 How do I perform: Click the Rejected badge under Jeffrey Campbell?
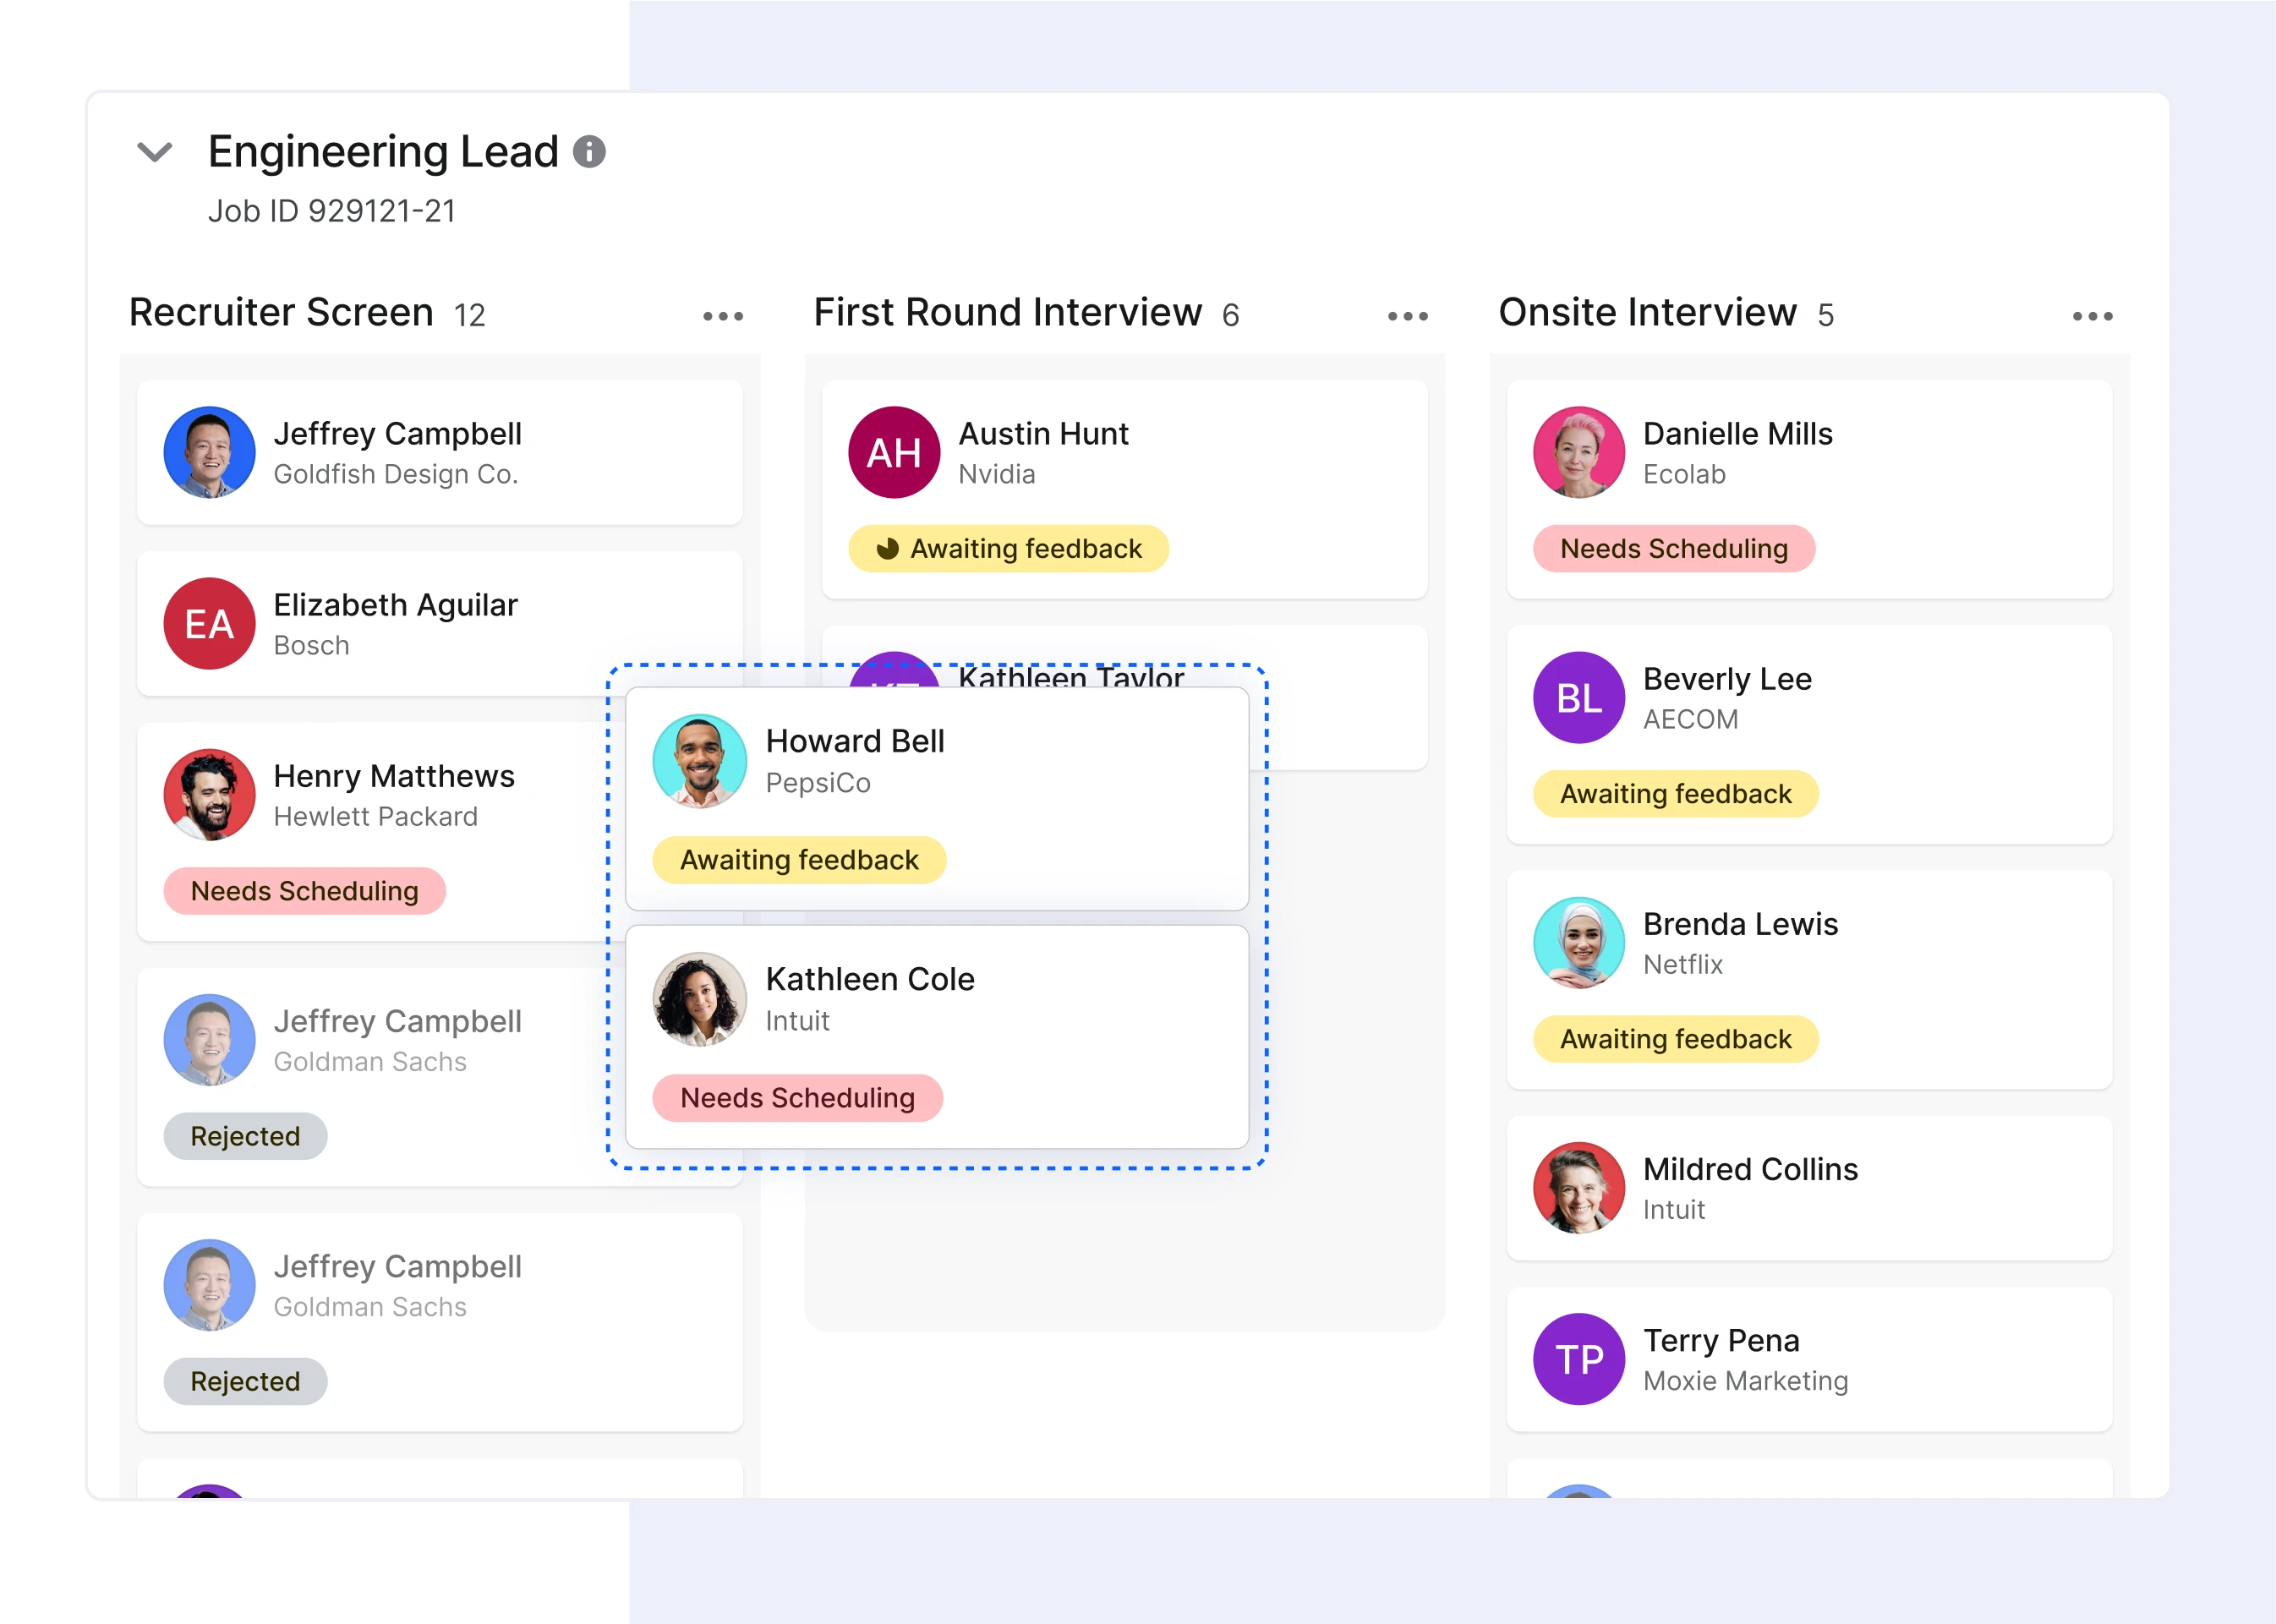245,1136
